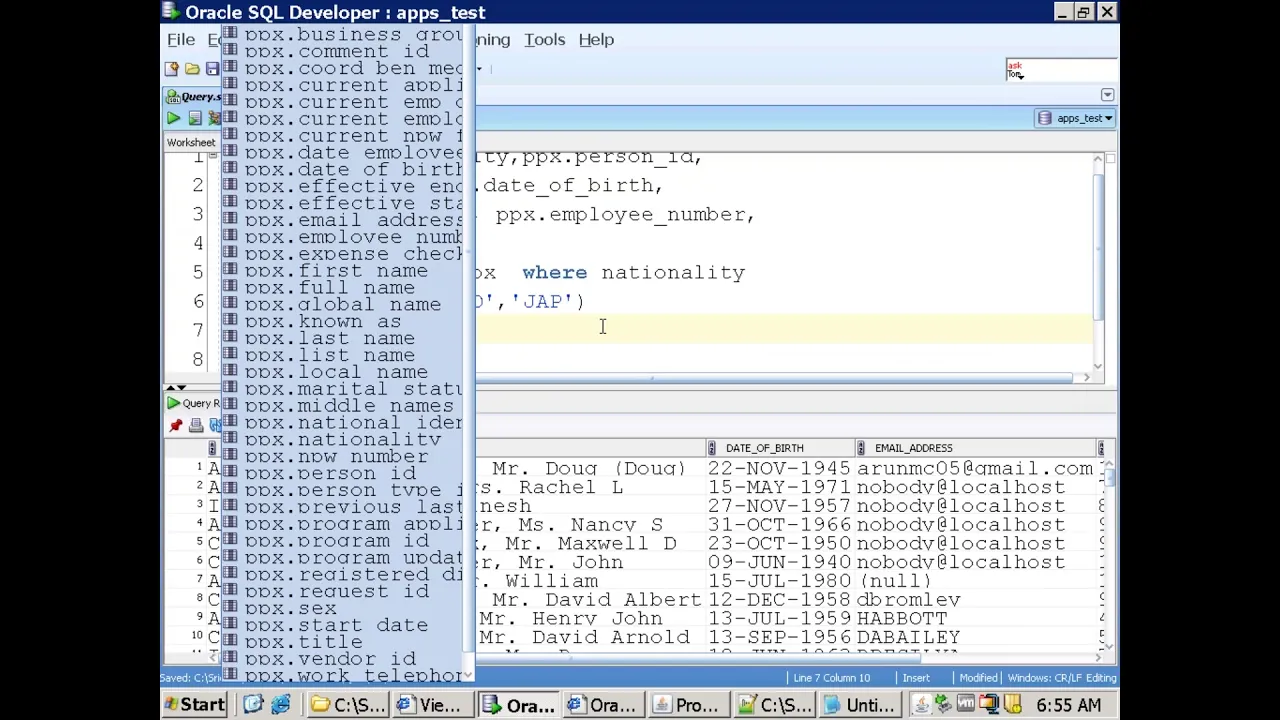Viewport: 1280px width, 720px height.
Task: Click column icon beside ppx.employee_number
Action: coord(231,237)
